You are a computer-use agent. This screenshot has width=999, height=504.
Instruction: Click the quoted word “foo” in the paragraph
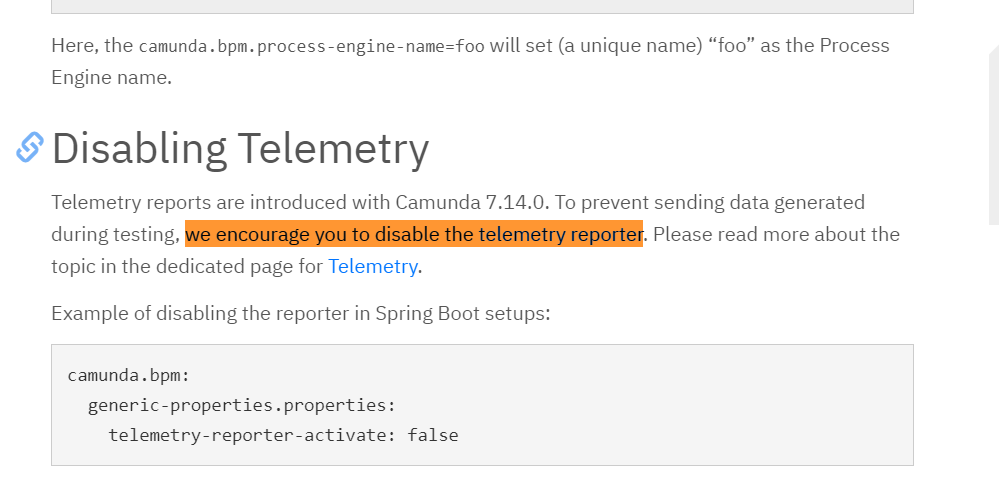coord(731,45)
